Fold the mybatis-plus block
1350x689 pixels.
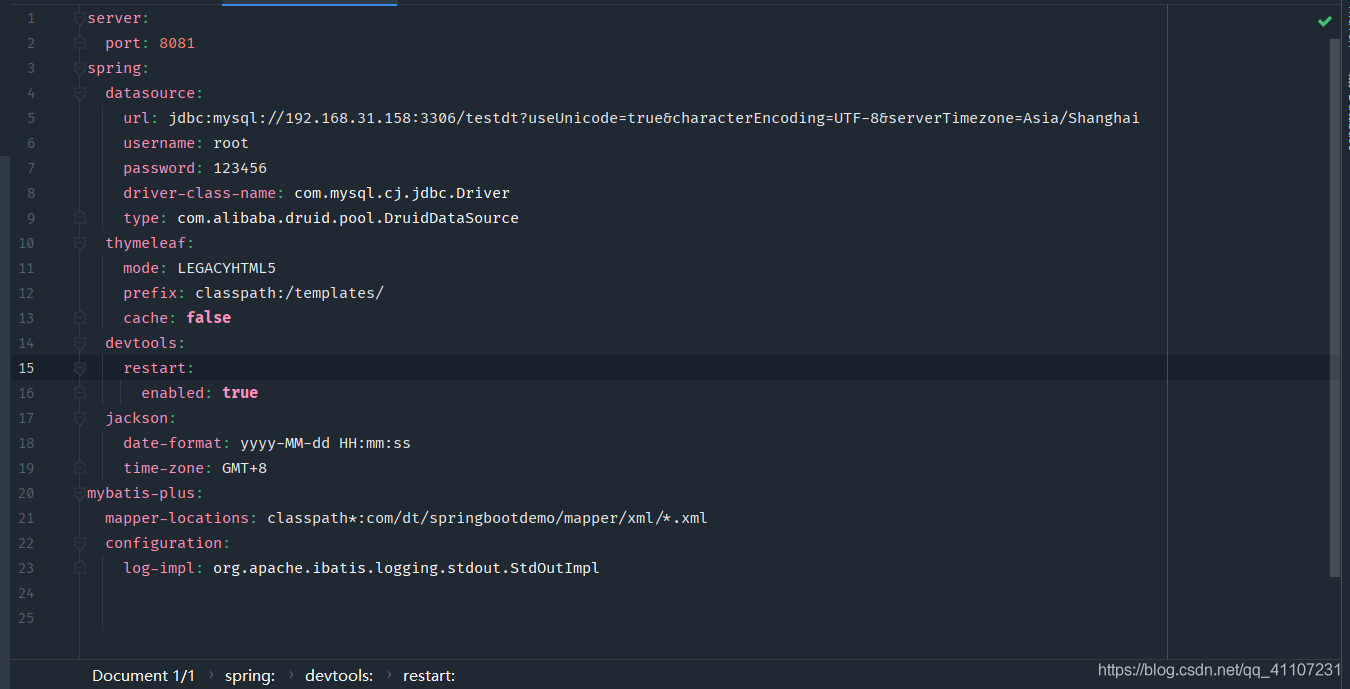click(79, 493)
